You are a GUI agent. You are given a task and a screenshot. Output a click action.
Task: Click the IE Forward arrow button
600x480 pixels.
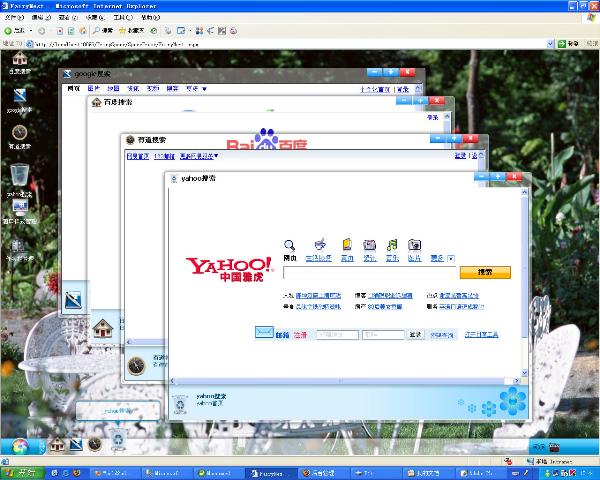pos(42,31)
